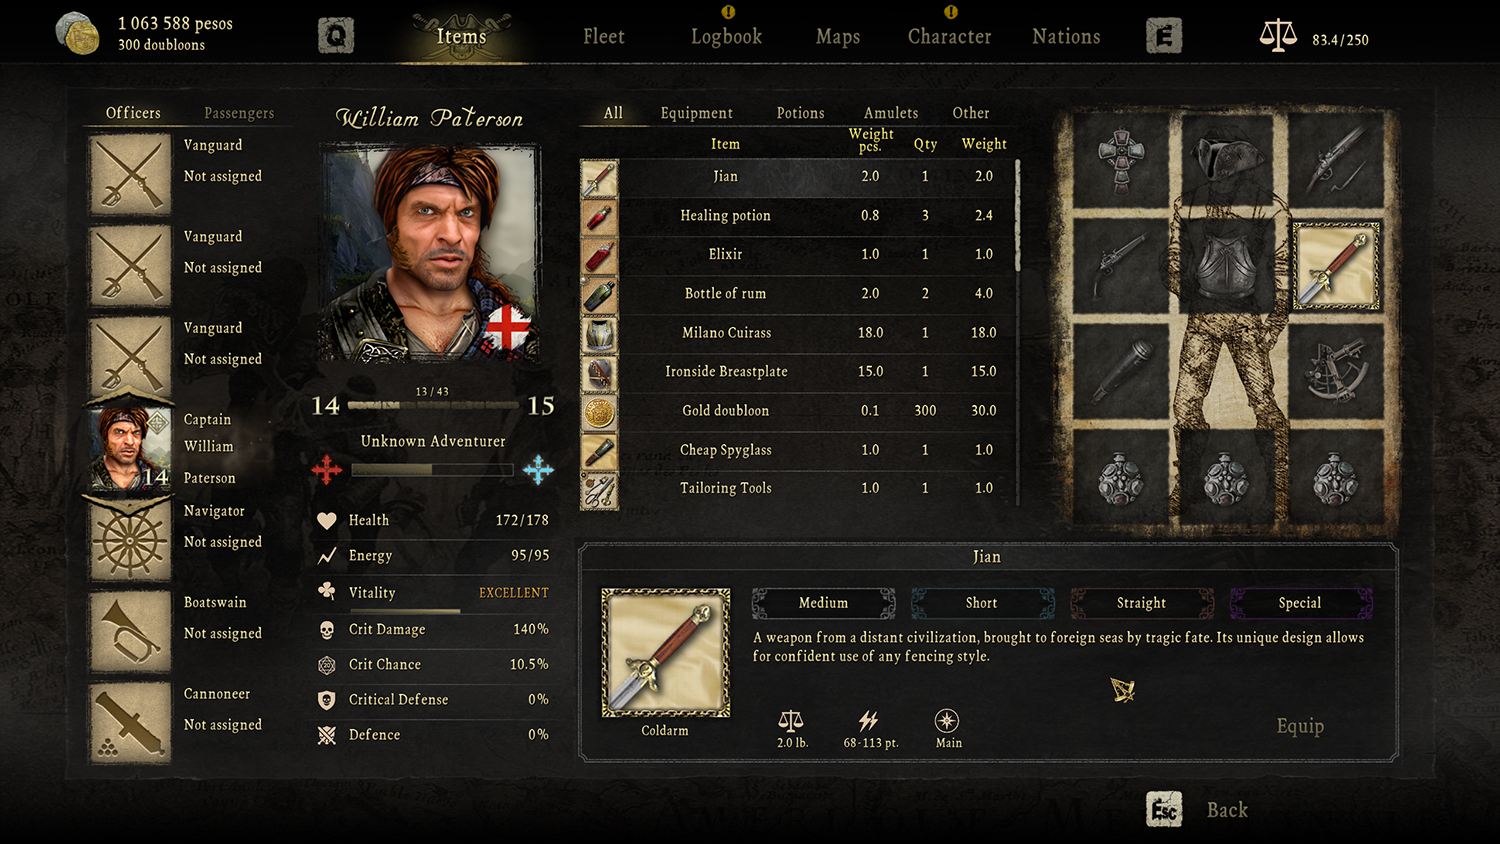The height and width of the screenshot is (844, 1500).
Task: Click William Paterson's portrait image
Action: pyautogui.click(x=430, y=253)
